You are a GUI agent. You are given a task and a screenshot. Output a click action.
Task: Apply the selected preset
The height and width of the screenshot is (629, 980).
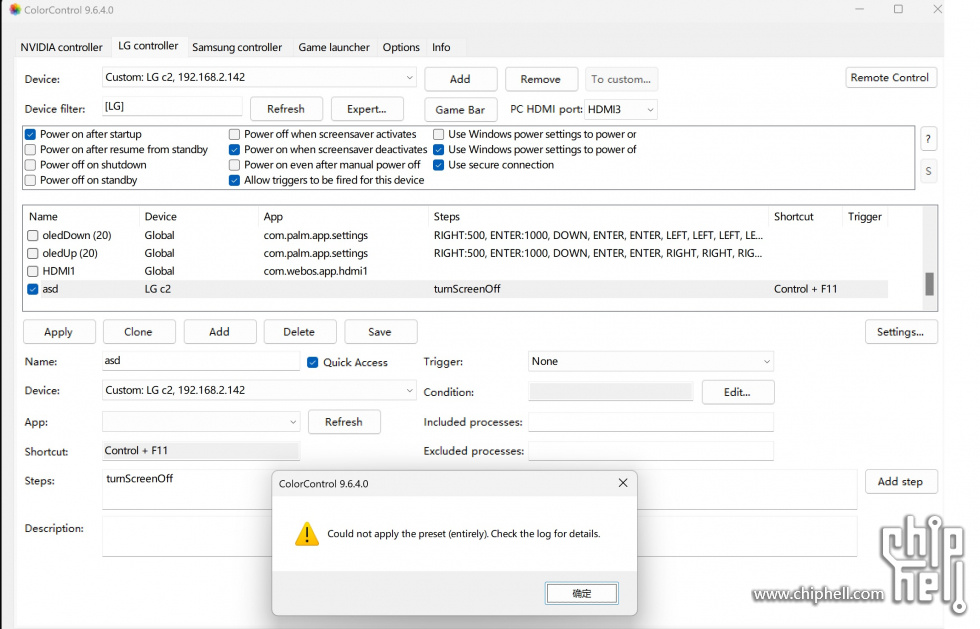[59, 332]
